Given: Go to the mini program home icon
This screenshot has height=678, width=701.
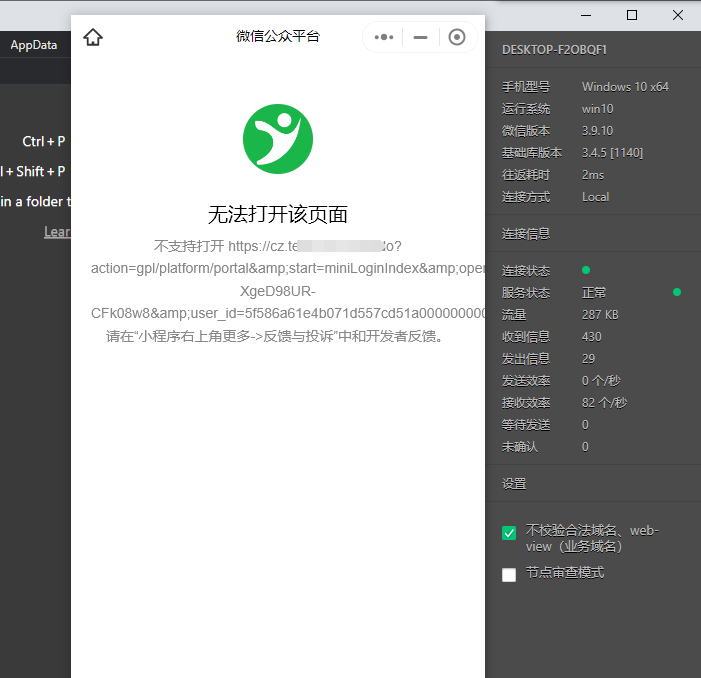Looking at the screenshot, I should tap(93, 37).
